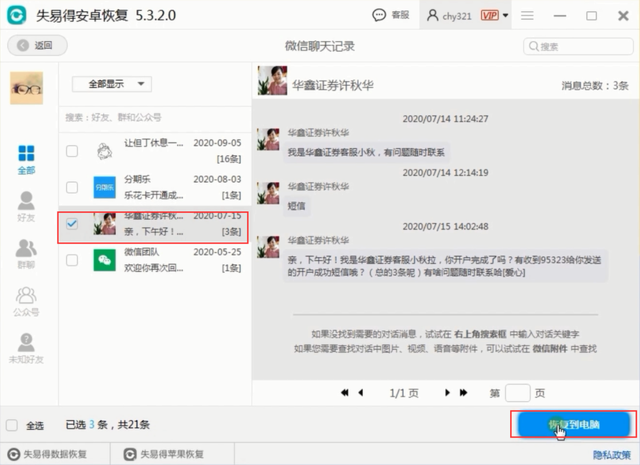Go to next page with right arrow
Image resolution: width=640 pixels, height=465 pixels.
point(447,393)
